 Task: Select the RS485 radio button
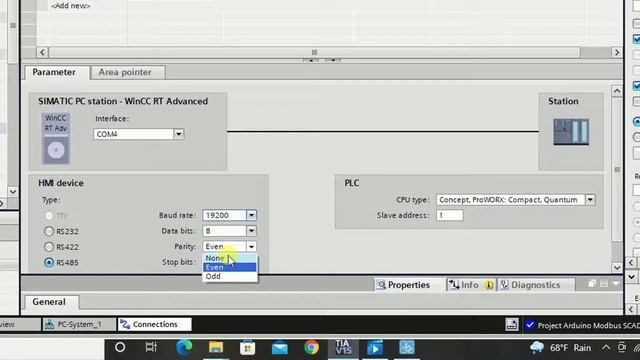[x=49, y=262]
